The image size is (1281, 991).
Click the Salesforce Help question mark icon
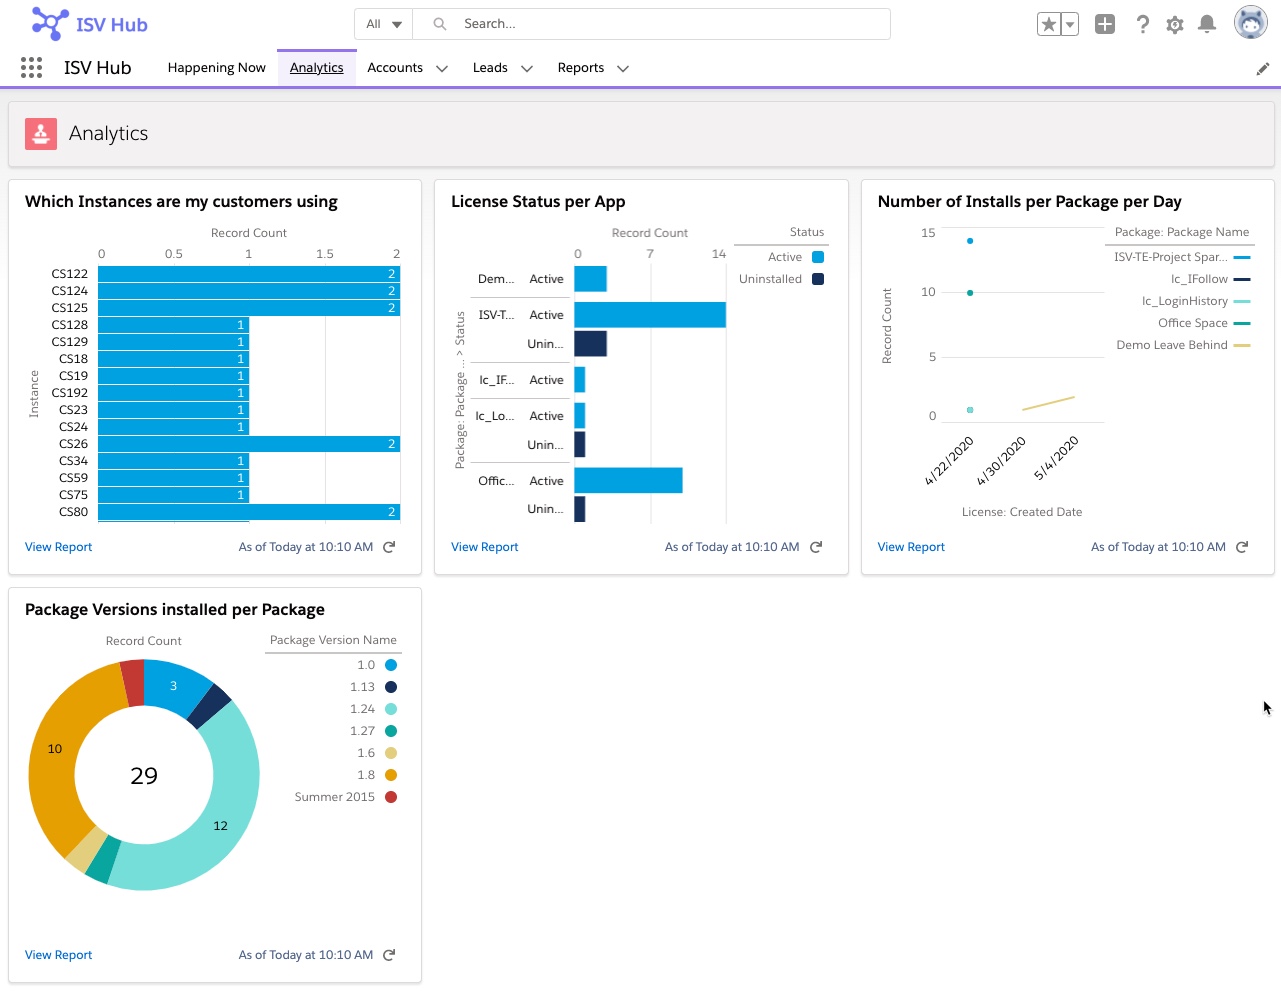tap(1142, 24)
